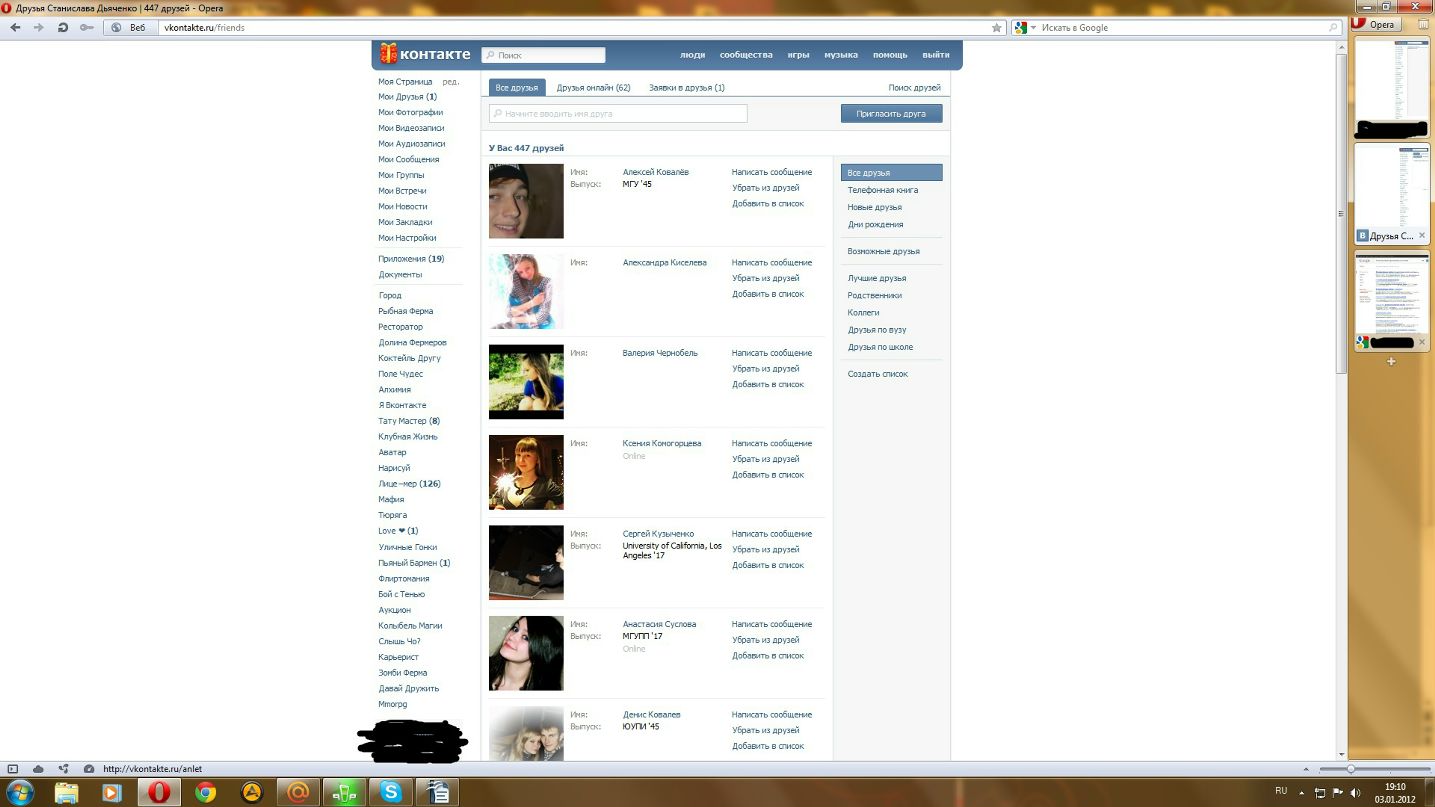
Task: Open 'Зомби Ферма' application link
Action: [x=402, y=673]
